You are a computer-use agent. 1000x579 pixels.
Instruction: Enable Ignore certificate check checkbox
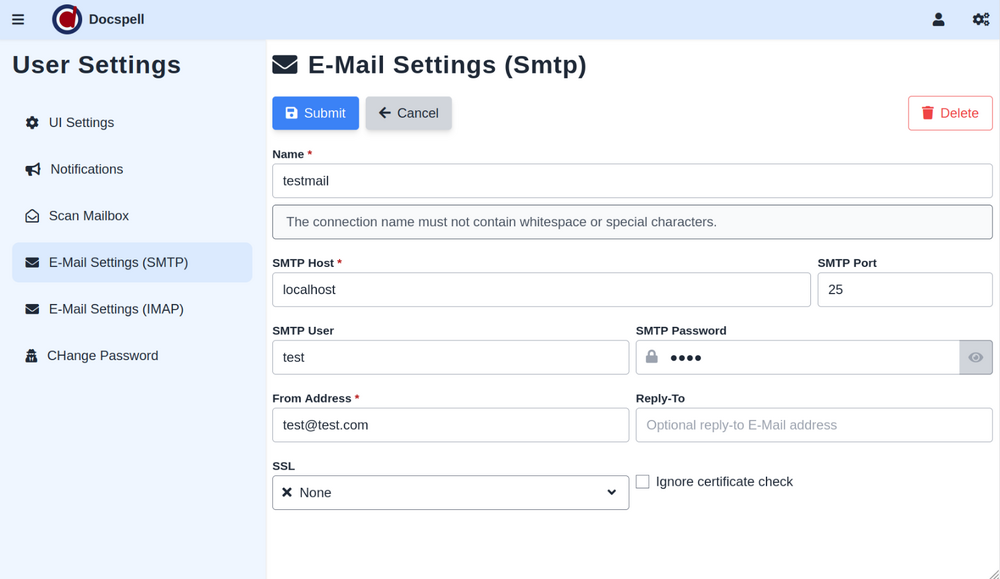[x=643, y=482]
